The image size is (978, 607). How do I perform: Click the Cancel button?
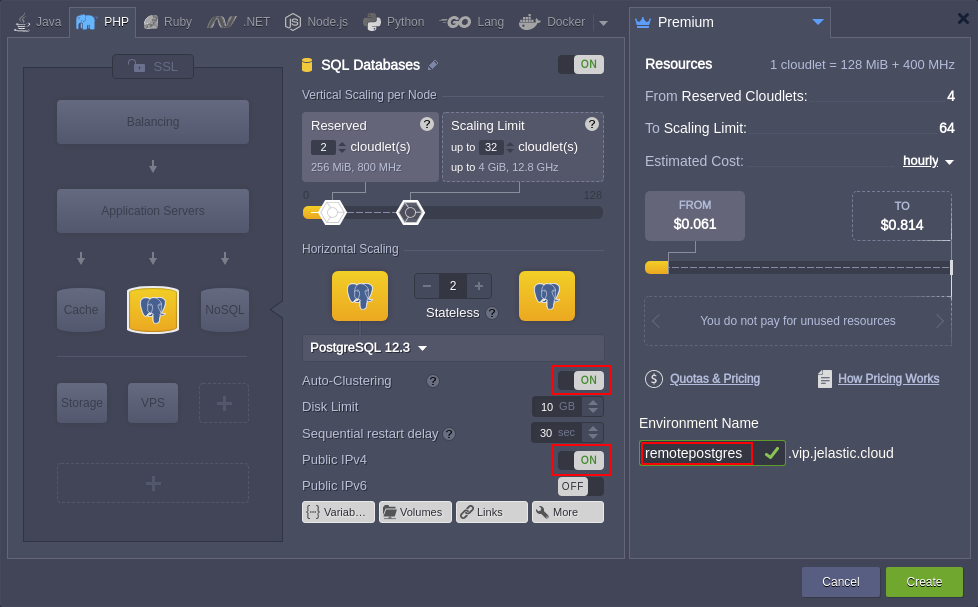tap(841, 581)
